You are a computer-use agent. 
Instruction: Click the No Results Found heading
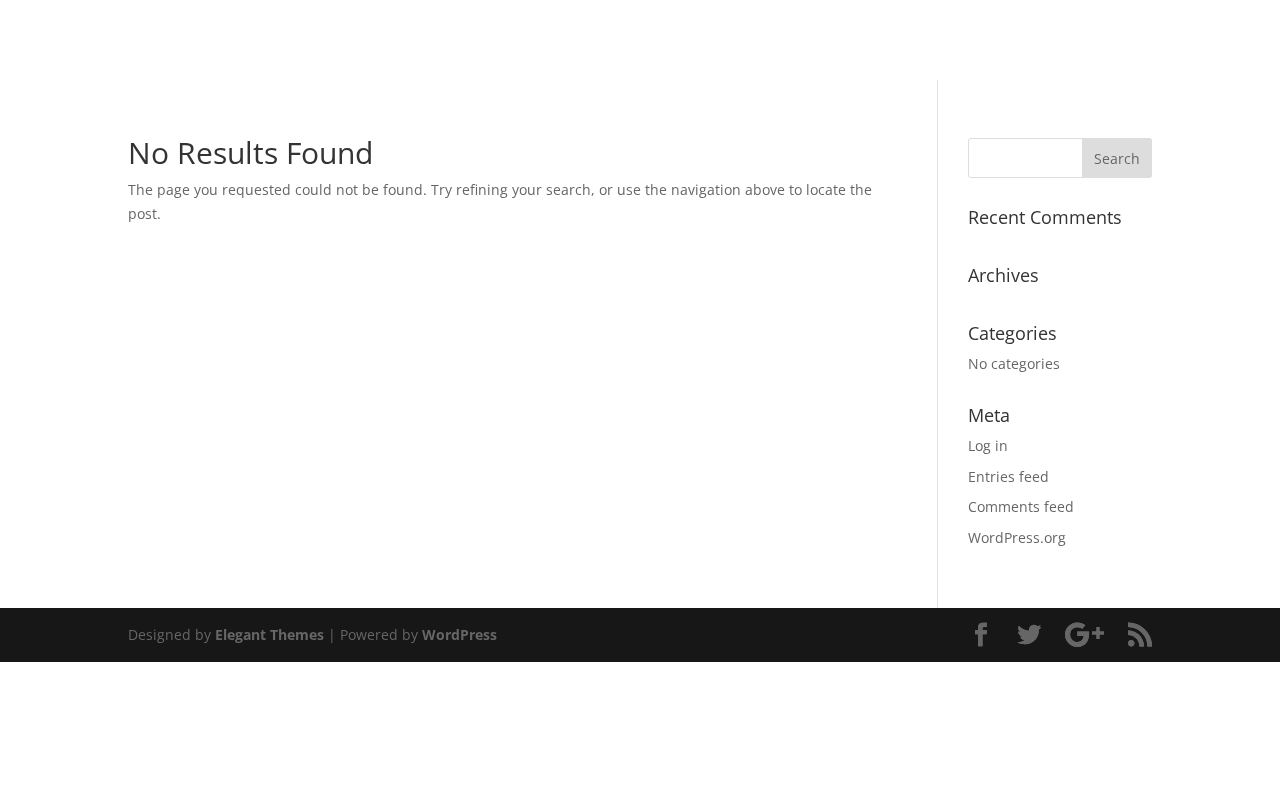250,153
